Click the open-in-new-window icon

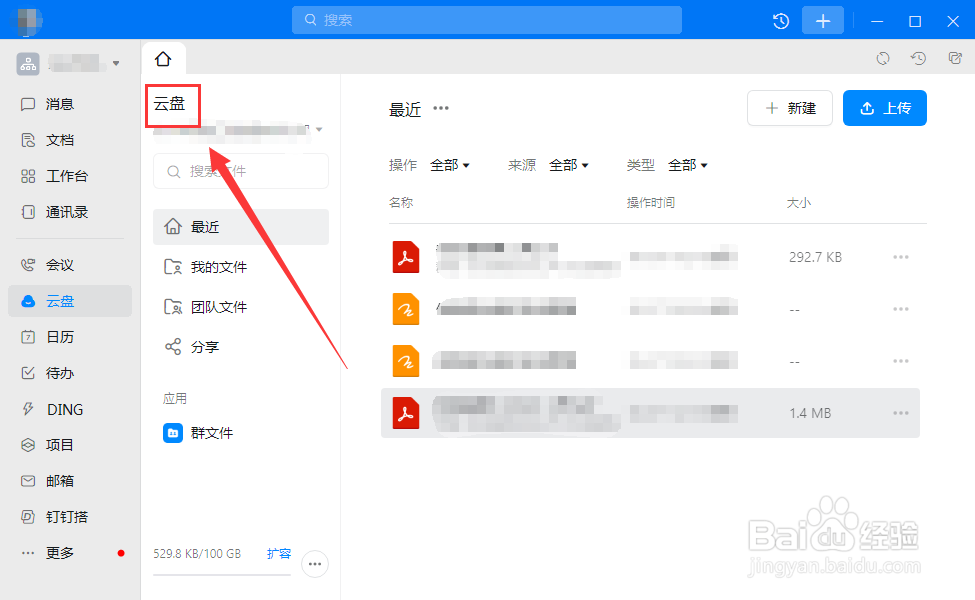coord(955,58)
